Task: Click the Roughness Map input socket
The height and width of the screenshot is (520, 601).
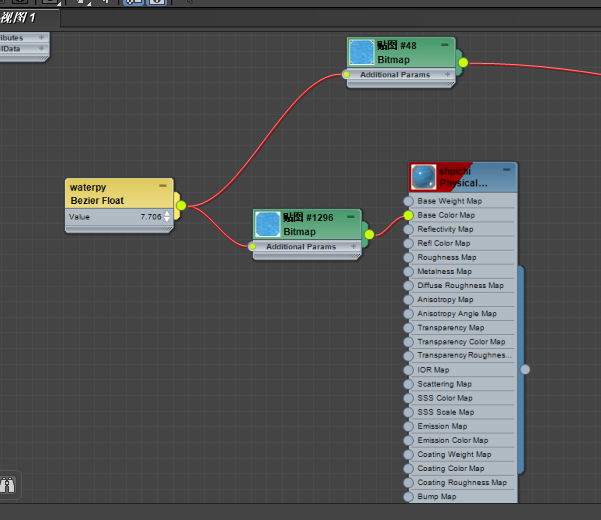Action: click(x=409, y=258)
